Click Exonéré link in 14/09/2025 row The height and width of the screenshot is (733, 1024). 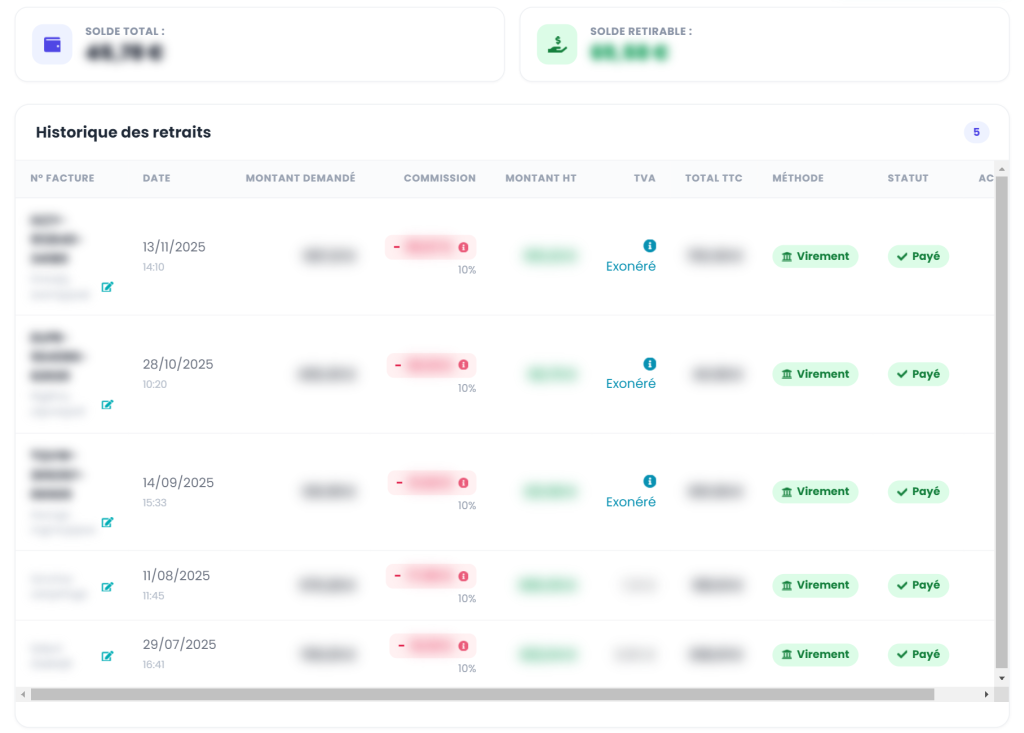pos(630,502)
